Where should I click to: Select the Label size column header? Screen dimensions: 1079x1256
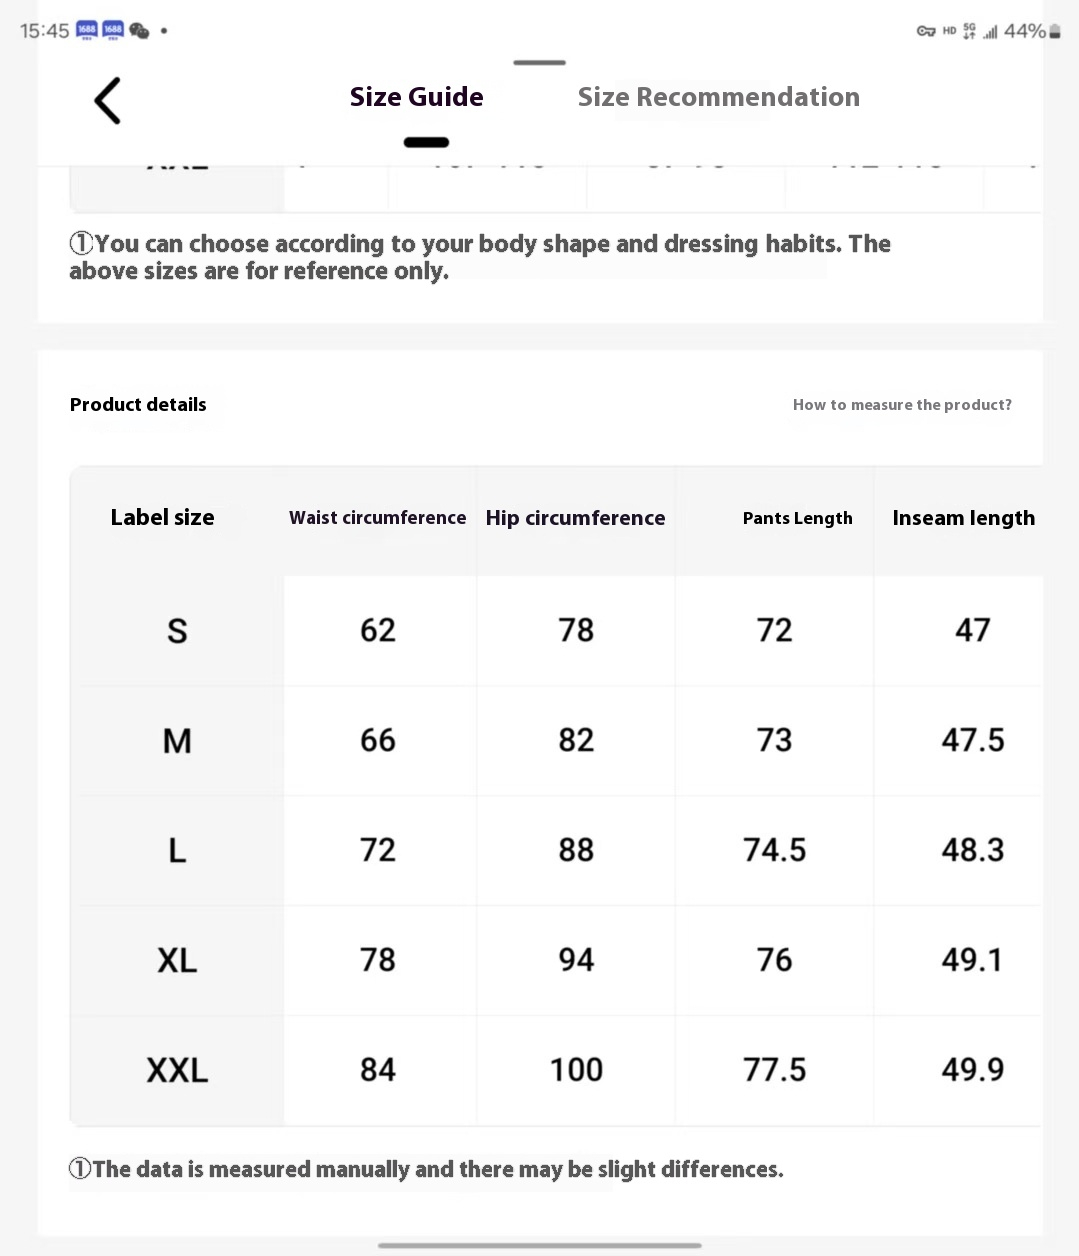tap(162, 518)
